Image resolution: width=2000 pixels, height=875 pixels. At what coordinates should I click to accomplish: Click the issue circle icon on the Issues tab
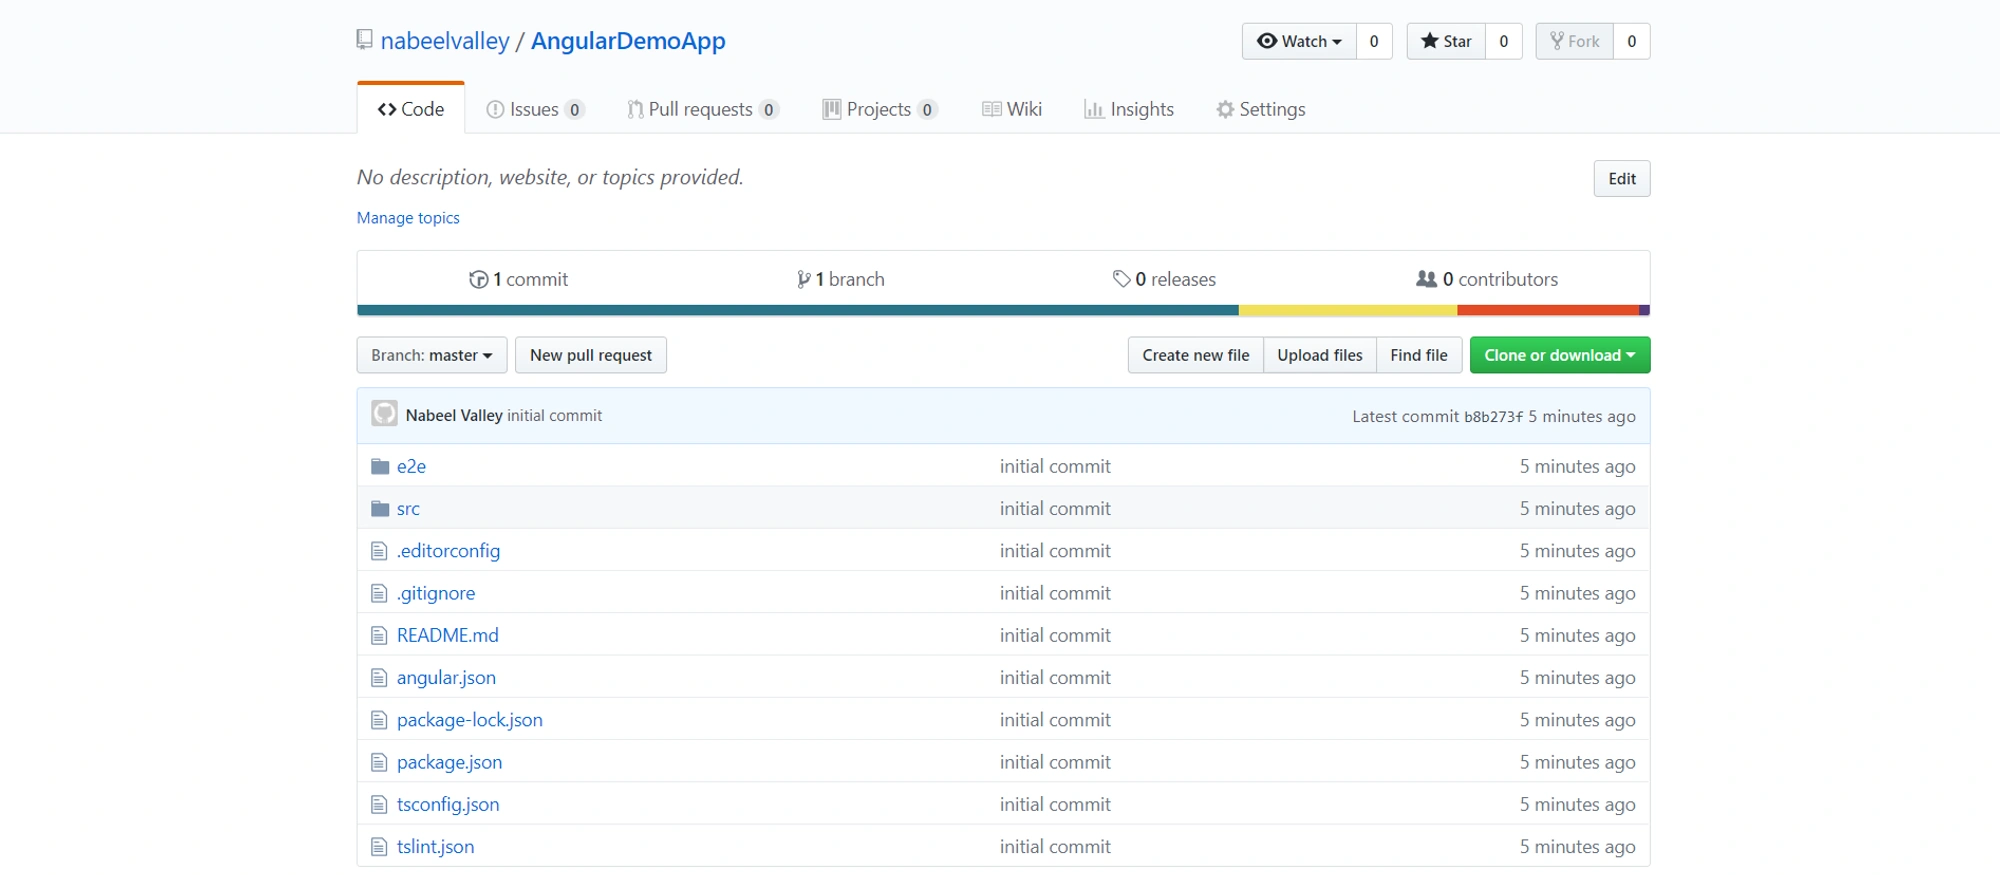coord(495,110)
